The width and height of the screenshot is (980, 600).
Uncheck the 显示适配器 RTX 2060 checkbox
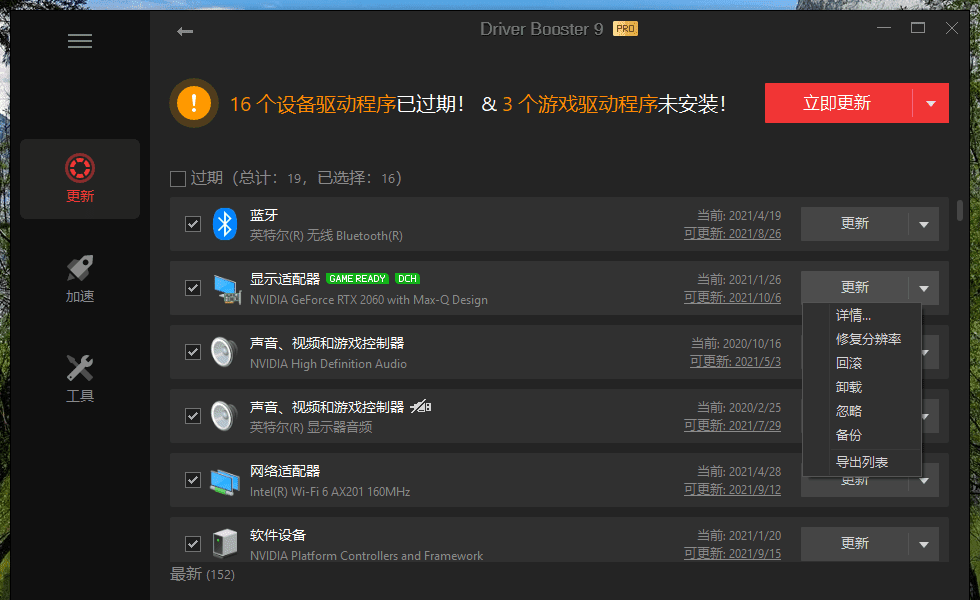click(193, 288)
